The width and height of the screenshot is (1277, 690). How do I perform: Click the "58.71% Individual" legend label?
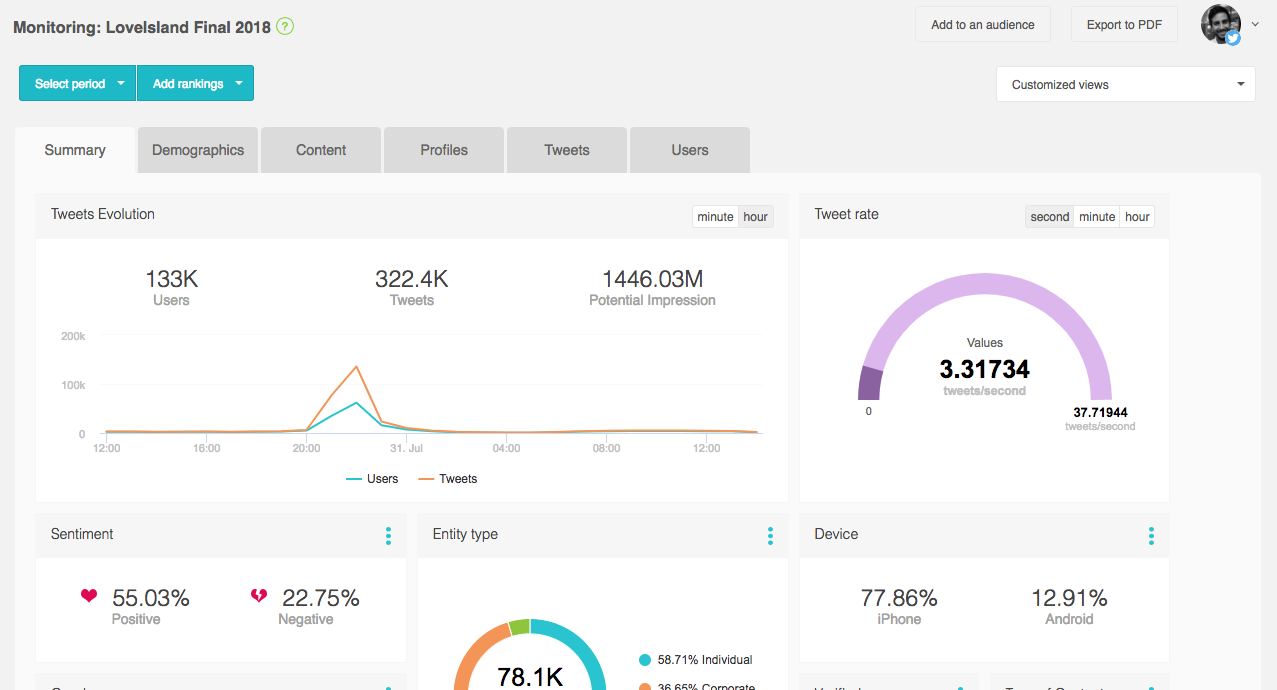click(705, 660)
